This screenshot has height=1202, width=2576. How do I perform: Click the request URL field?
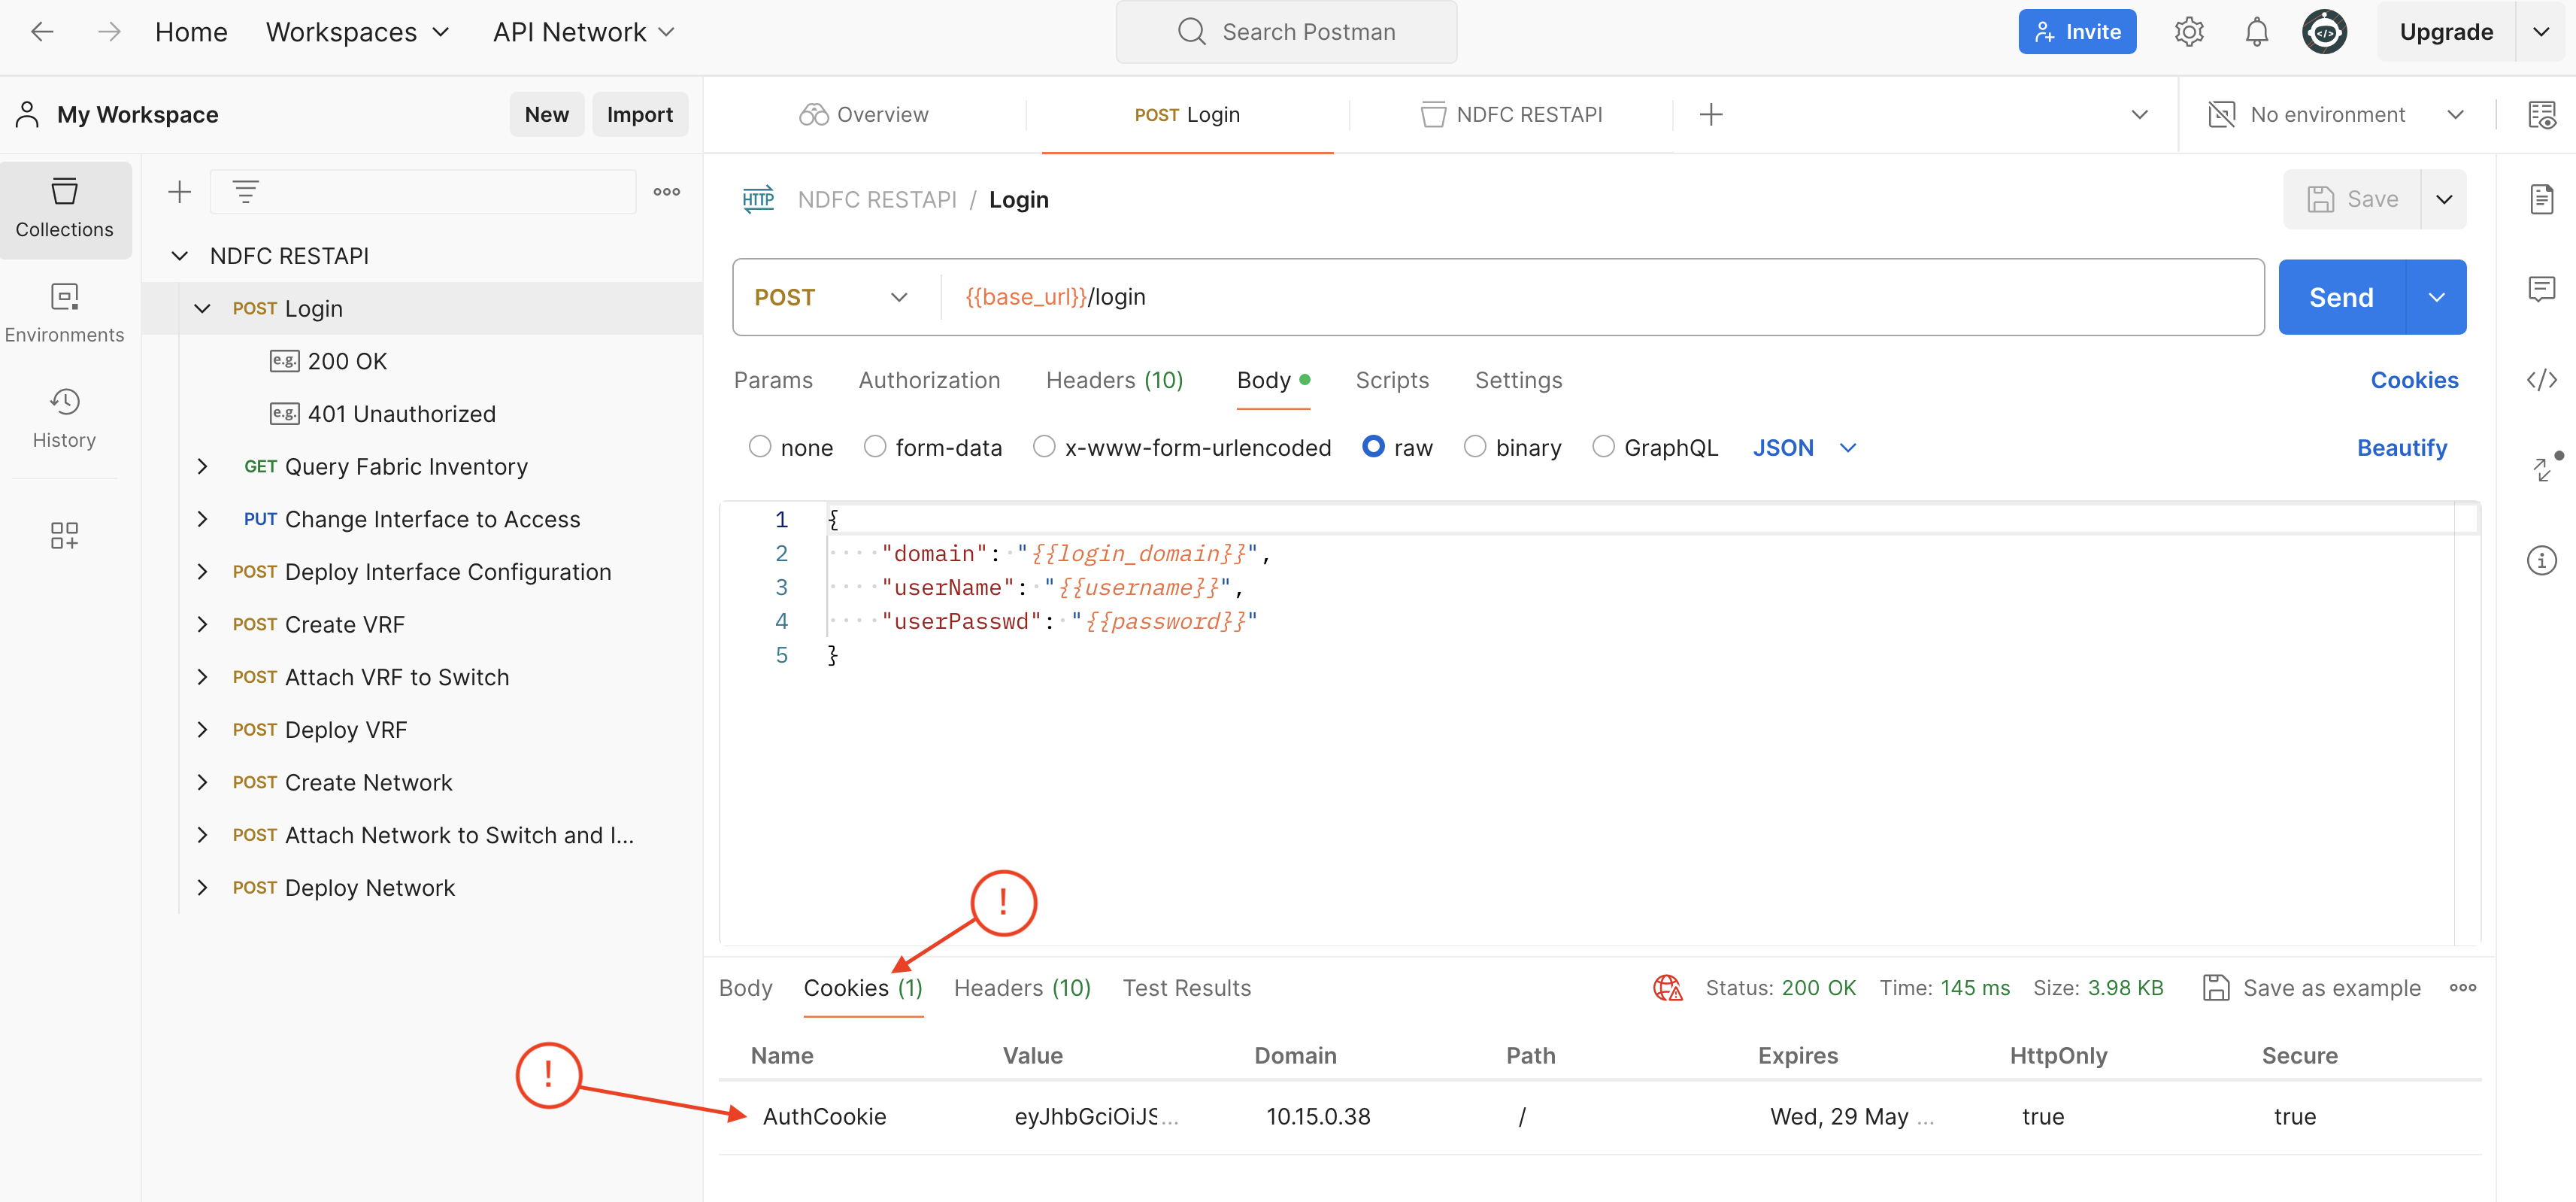[x=1602, y=297]
